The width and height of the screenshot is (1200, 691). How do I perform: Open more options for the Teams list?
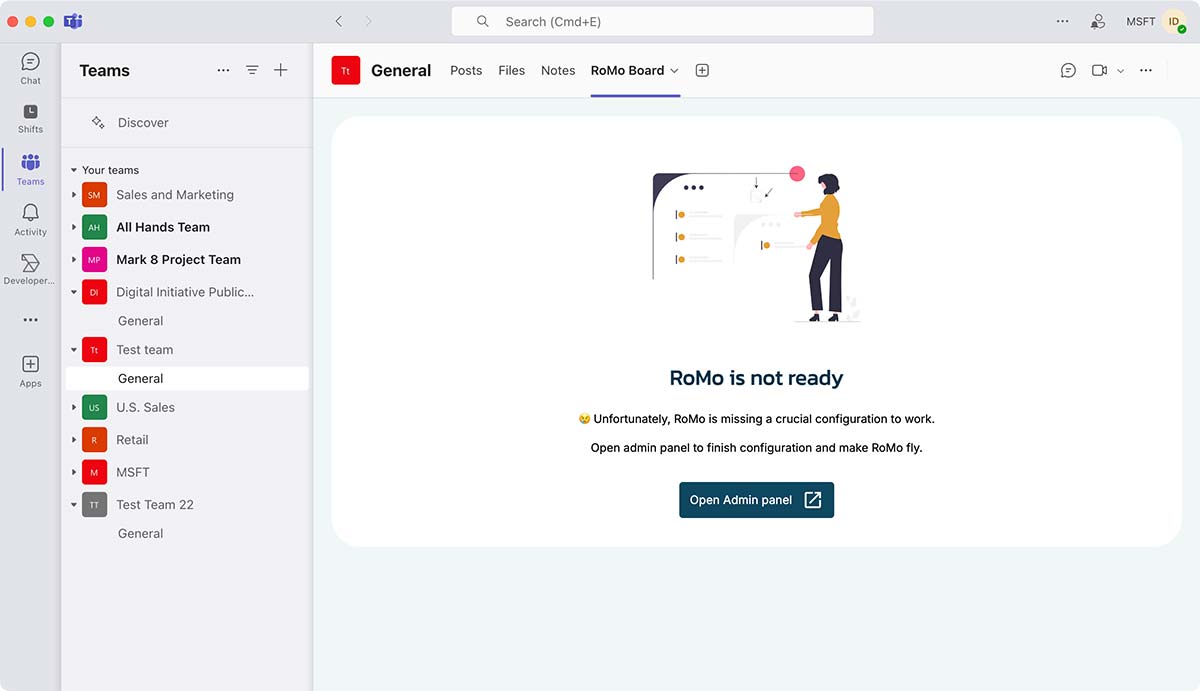pos(223,70)
